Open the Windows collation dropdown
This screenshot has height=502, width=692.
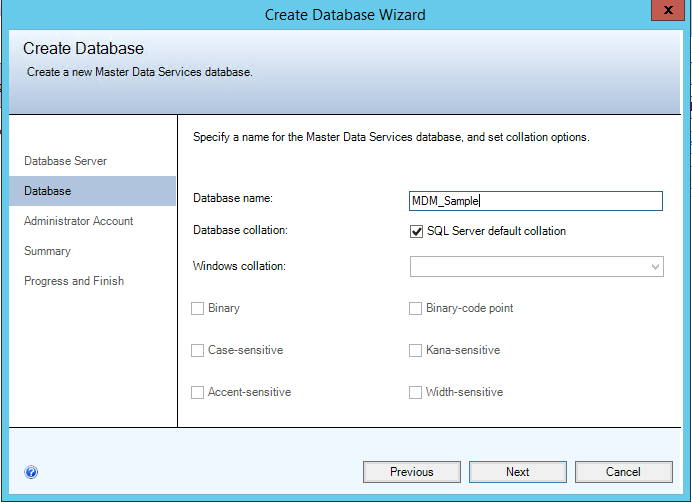click(537, 266)
